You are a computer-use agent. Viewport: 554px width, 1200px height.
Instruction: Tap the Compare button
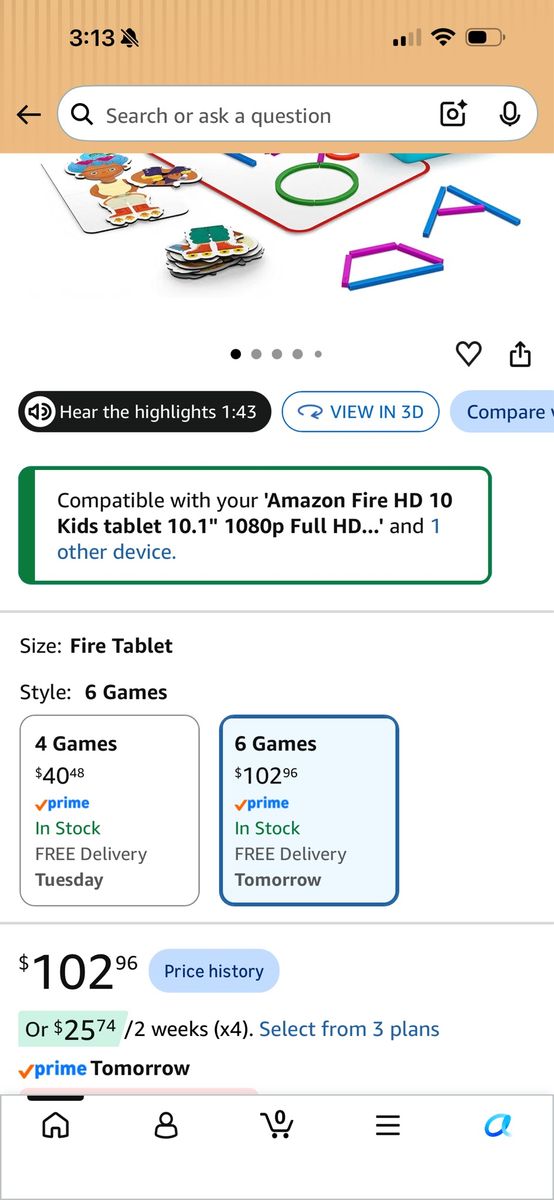point(503,412)
